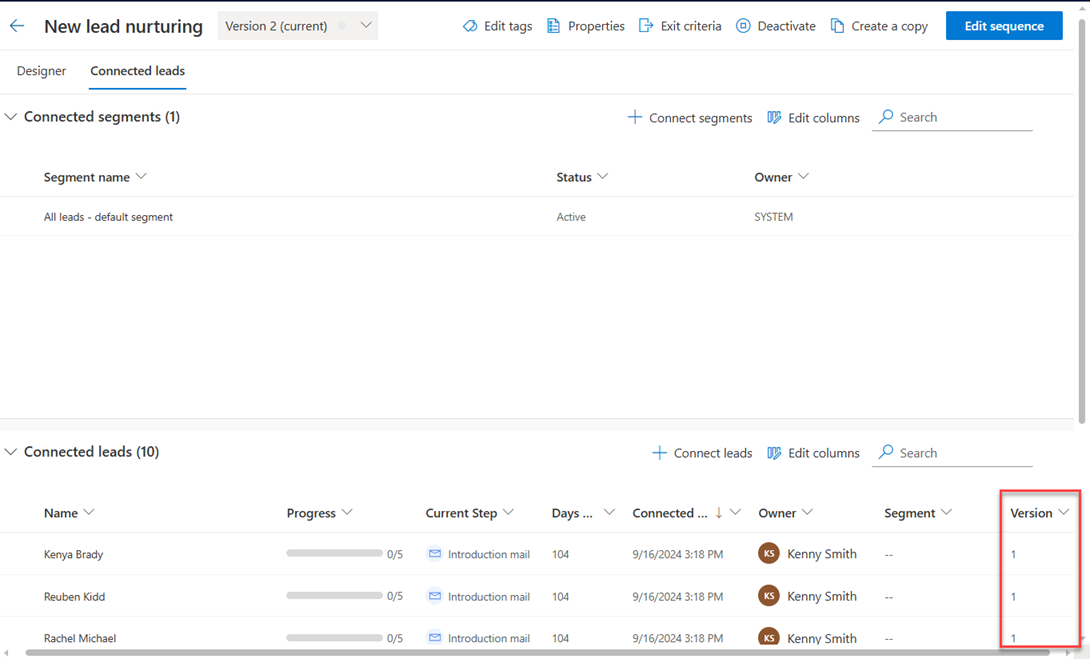Click the Connected leads search field
The height and width of the screenshot is (659, 1090).
[952, 453]
